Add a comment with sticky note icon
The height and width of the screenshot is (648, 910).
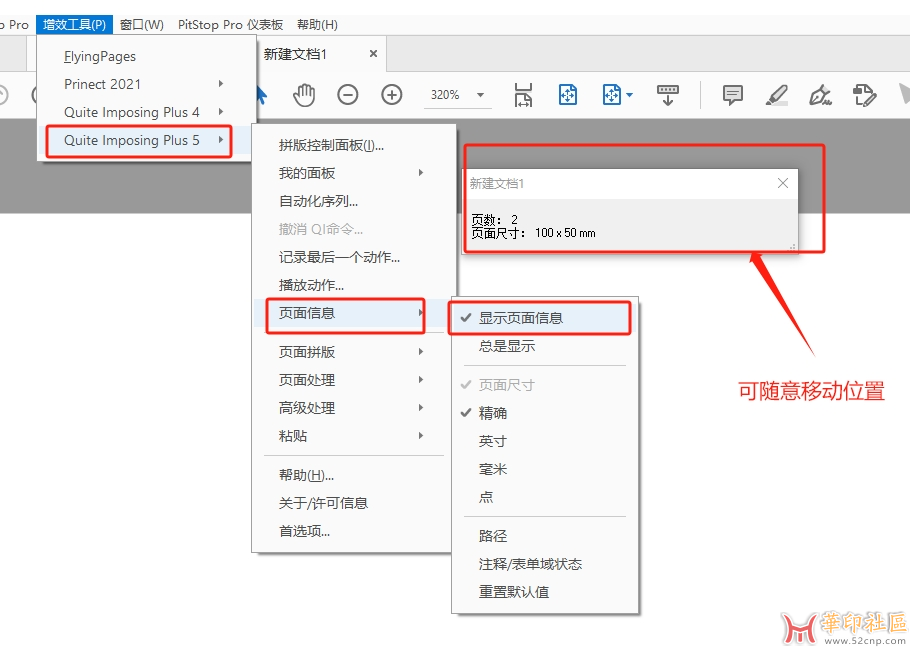pos(732,95)
